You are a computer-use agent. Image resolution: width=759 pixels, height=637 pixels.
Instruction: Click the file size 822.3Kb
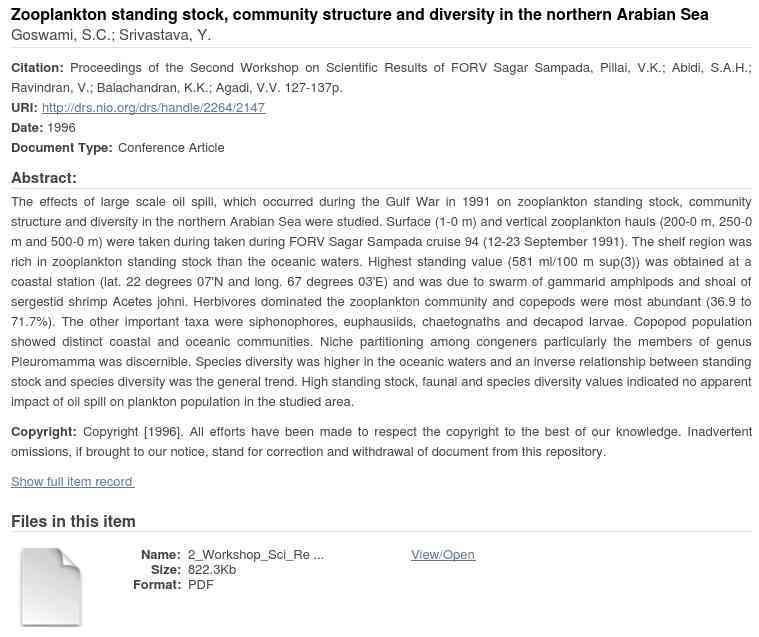tap(212, 570)
